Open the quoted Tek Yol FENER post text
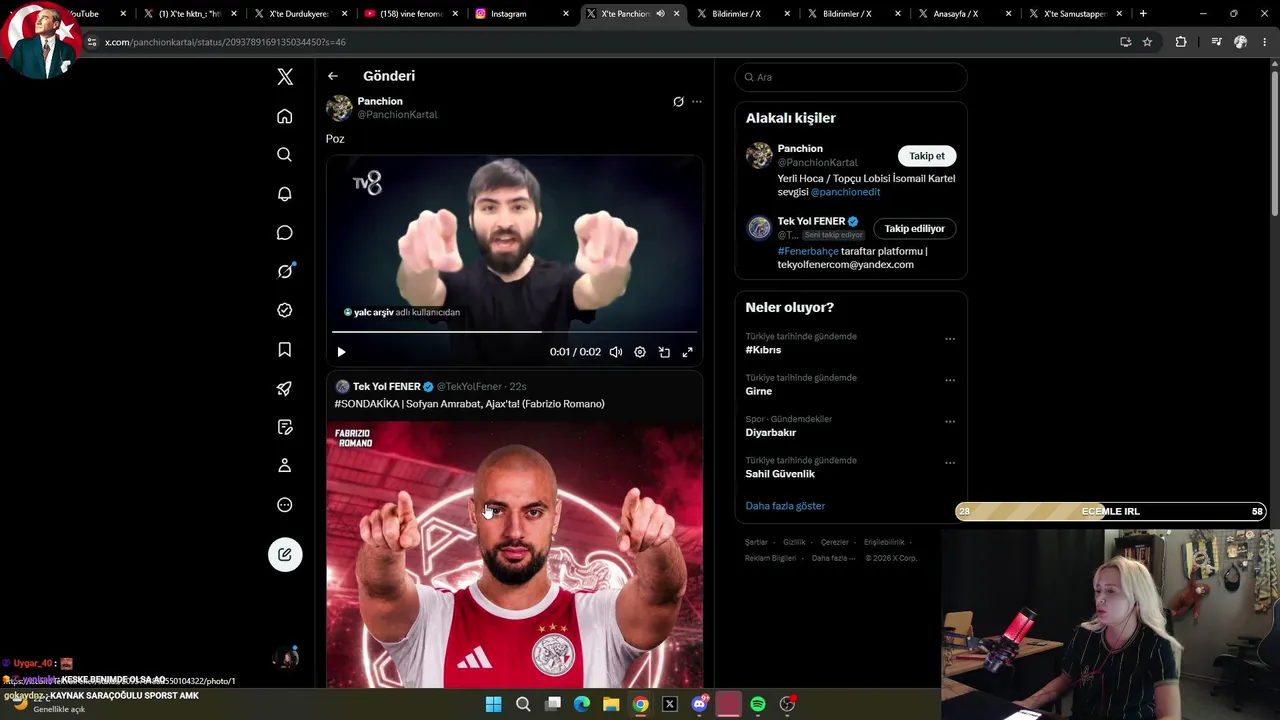The height and width of the screenshot is (720, 1280). tap(469, 404)
